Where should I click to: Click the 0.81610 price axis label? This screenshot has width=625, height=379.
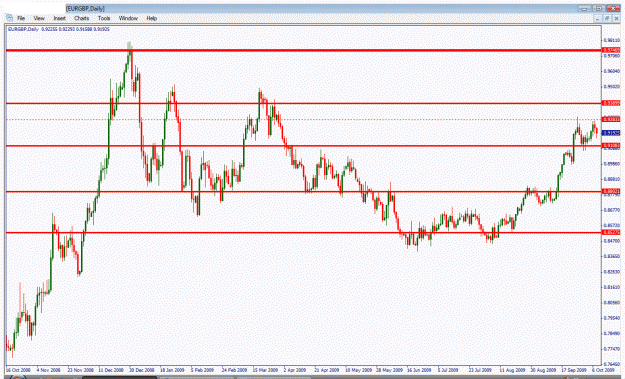tap(611, 287)
